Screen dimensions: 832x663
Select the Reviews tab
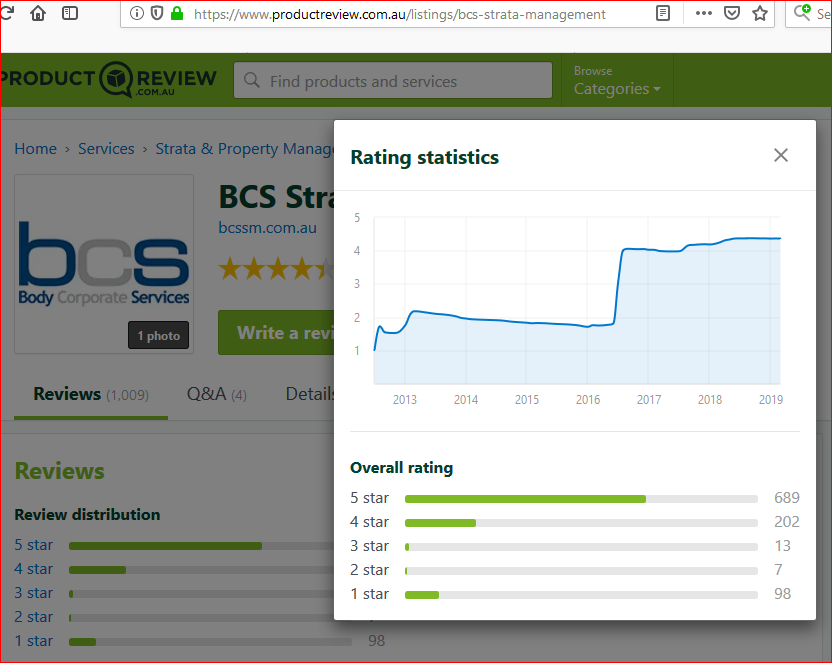(x=90, y=394)
